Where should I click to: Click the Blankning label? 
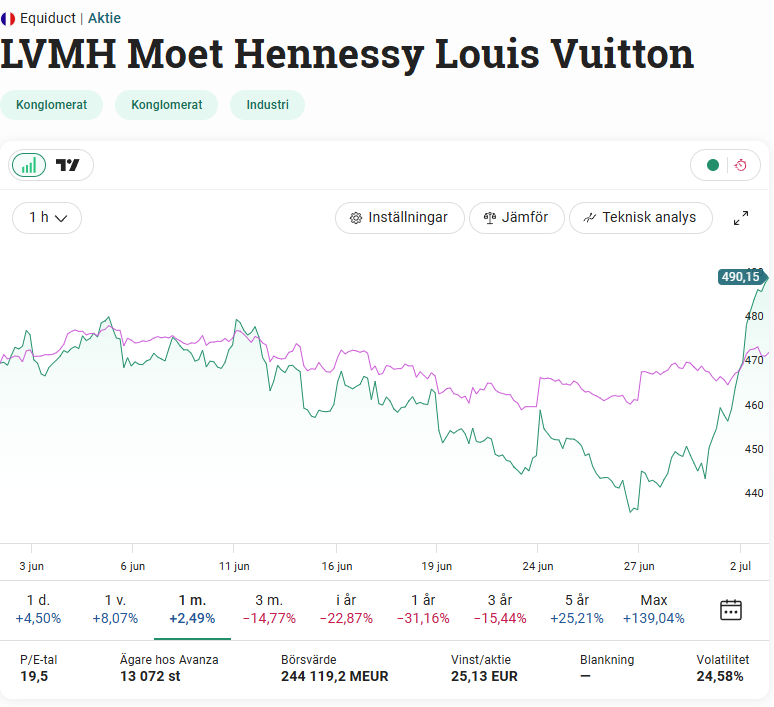(x=607, y=660)
